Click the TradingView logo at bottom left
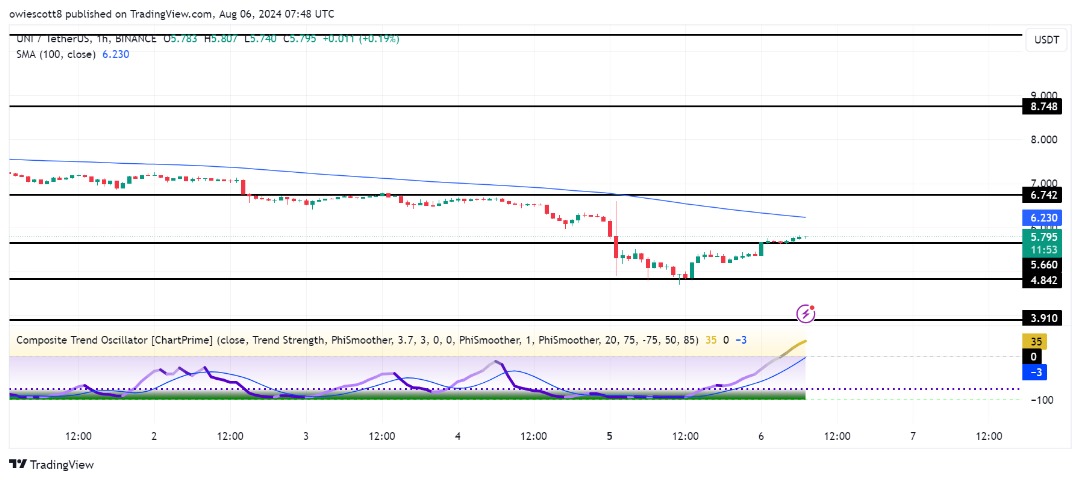The width and height of the screenshot is (1080, 480). (52, 465)
